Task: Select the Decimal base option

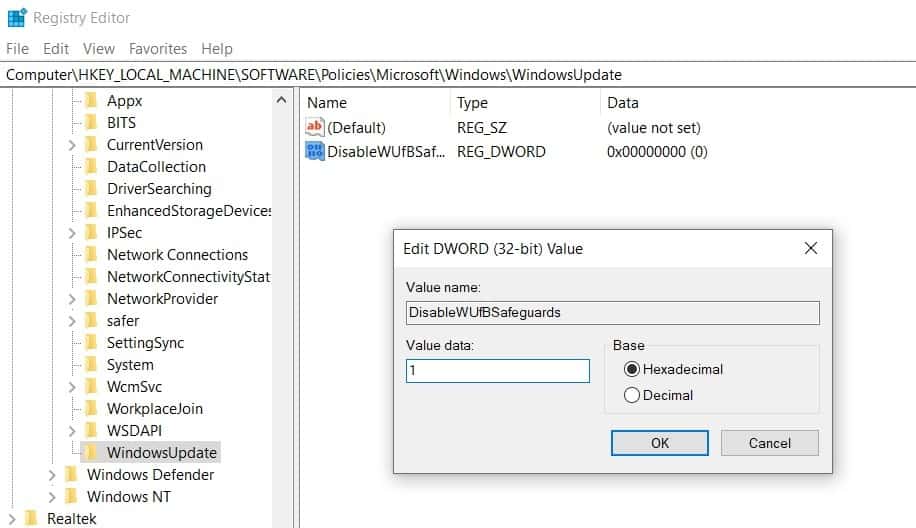Action: pyautogui.click(x=631, y=395)
